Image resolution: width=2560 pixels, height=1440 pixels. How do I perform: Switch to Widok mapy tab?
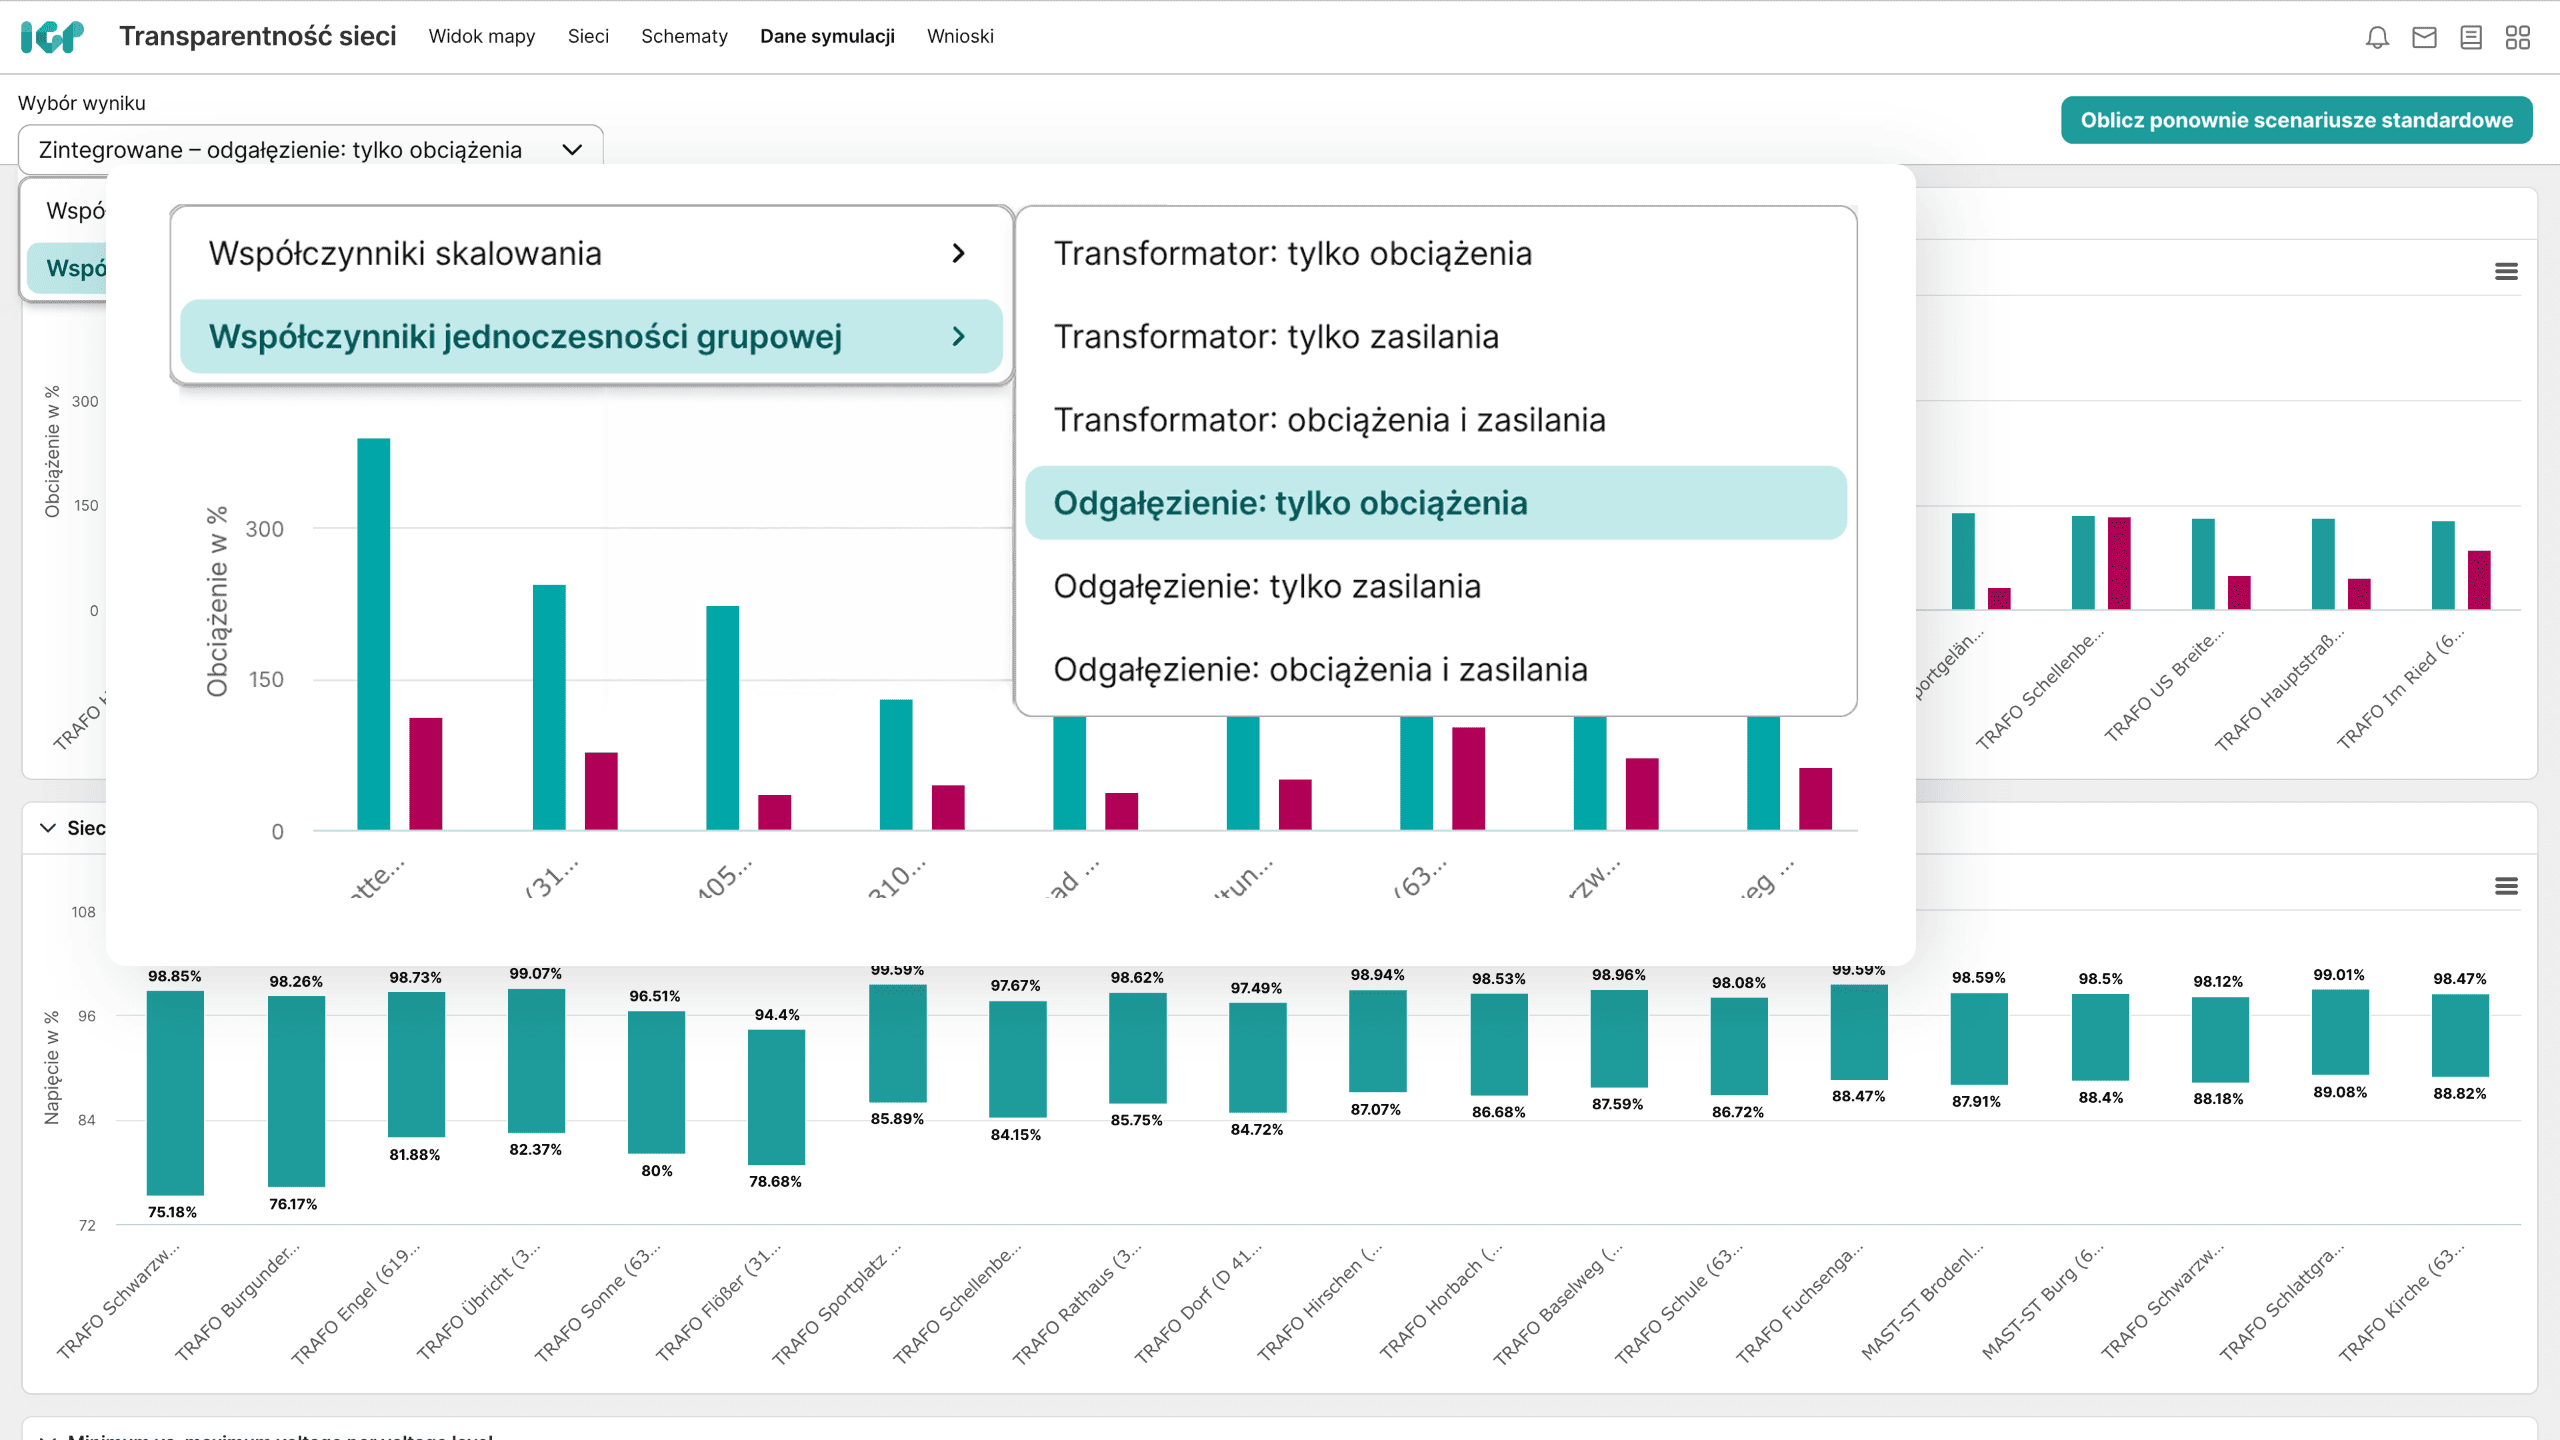(481, 37)
